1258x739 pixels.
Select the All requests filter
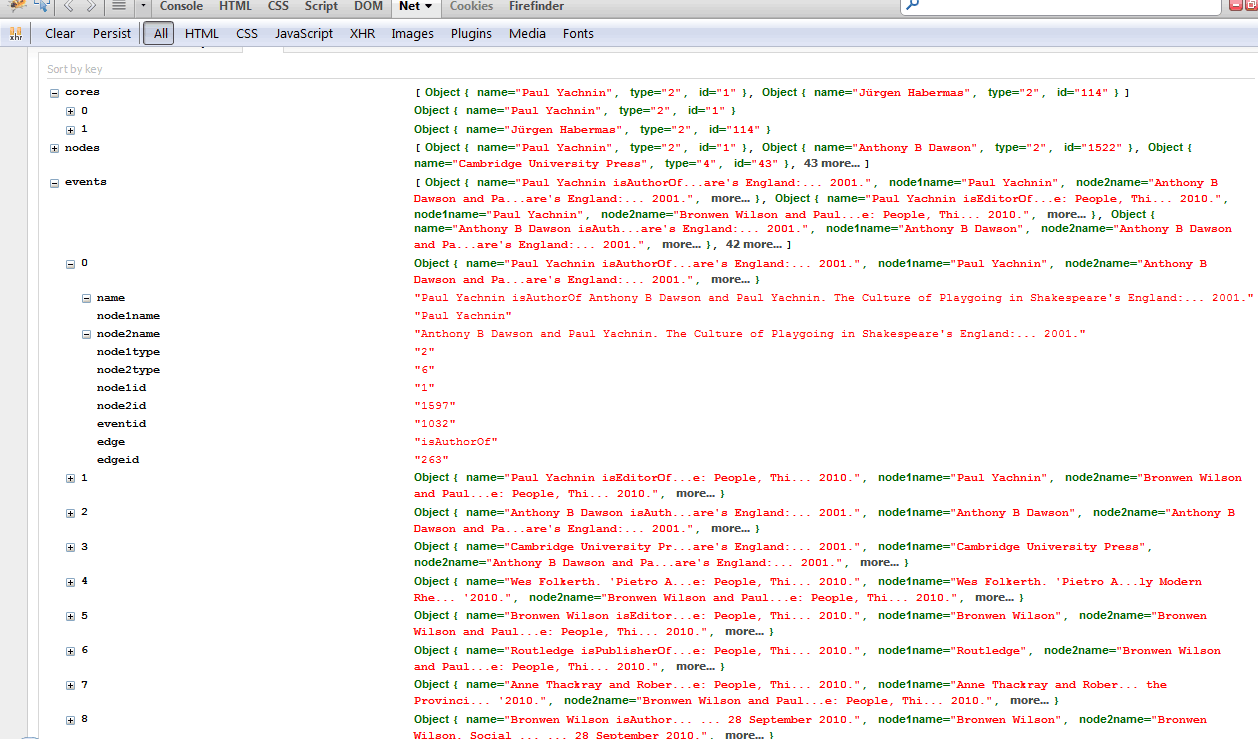[158, 33]
